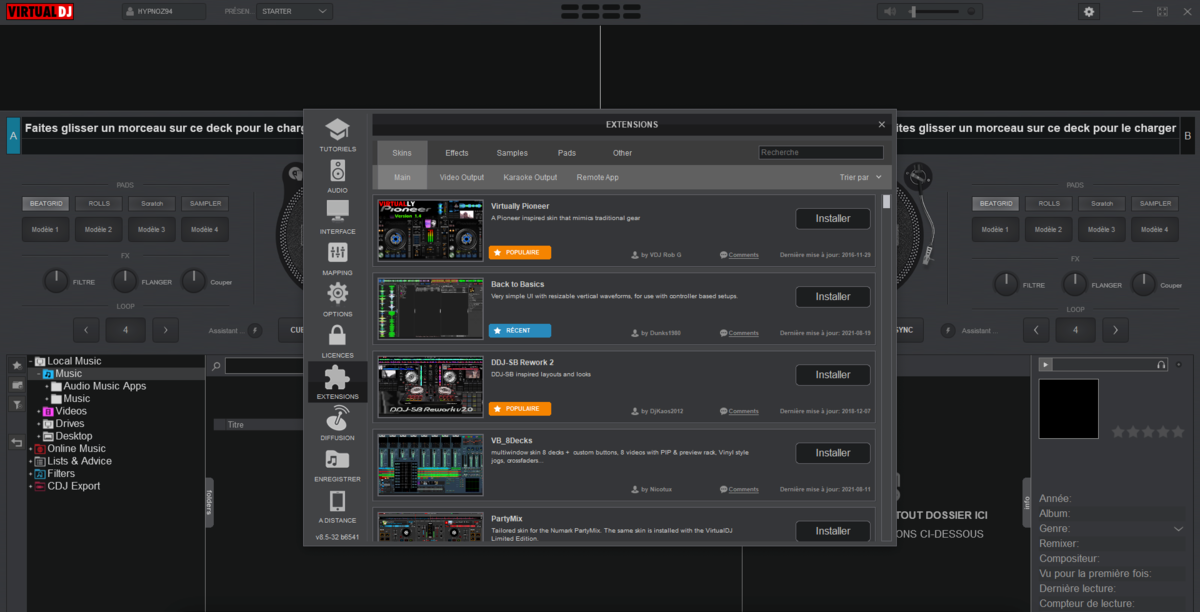
Task: Open the Genre dropdown arrow in info panel
Action: coord(1178,529)
